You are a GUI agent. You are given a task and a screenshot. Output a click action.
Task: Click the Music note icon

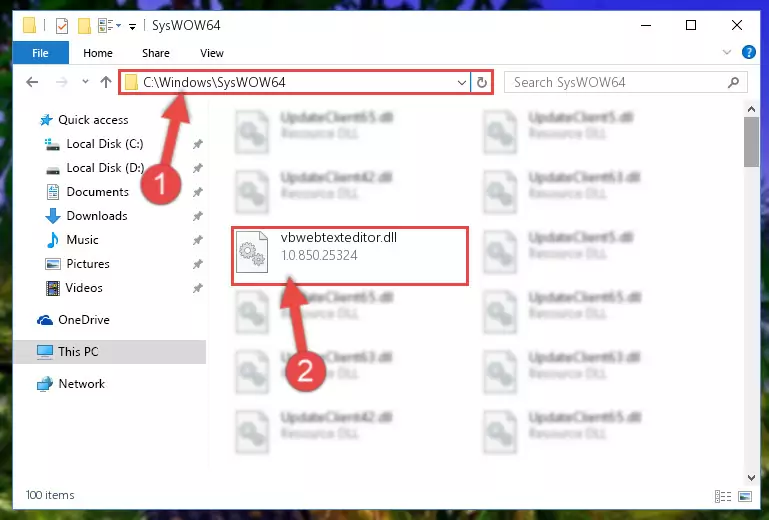coord(52,240)
